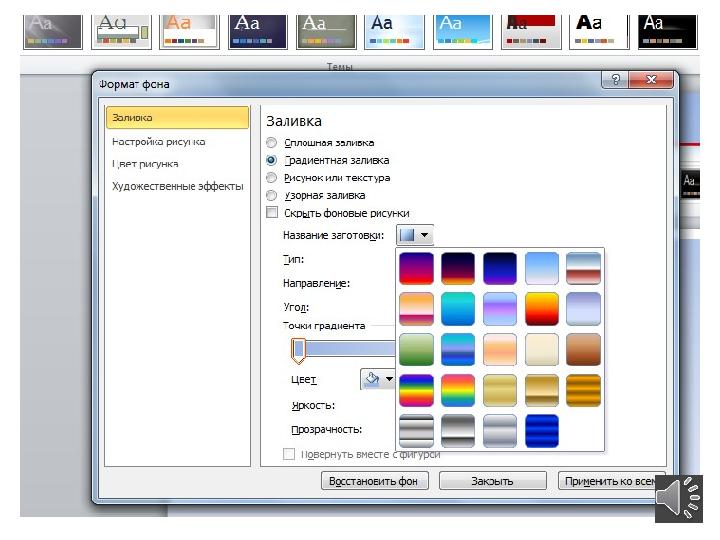
Task: Enable 'Скрыть фоновые рисунки' checkbox
Action: (272, 212)
